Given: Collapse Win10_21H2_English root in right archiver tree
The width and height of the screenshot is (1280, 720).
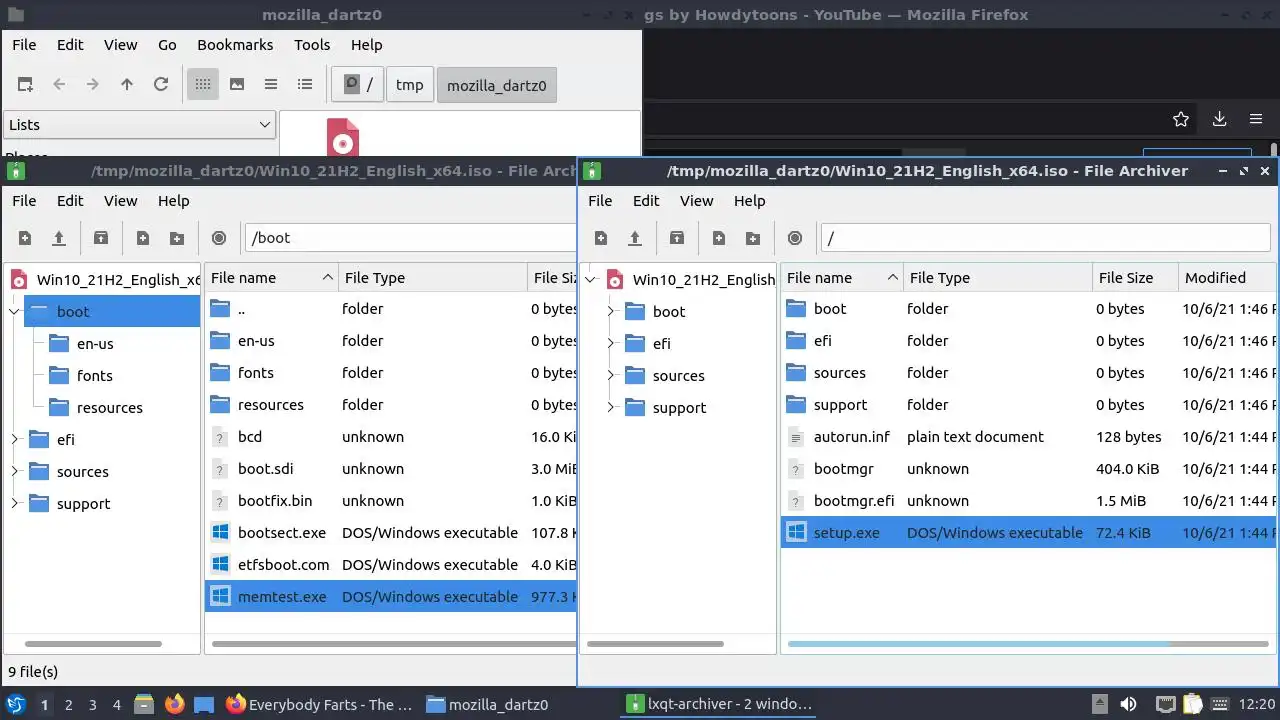Looking at the screenshot, I should [591, 279].
